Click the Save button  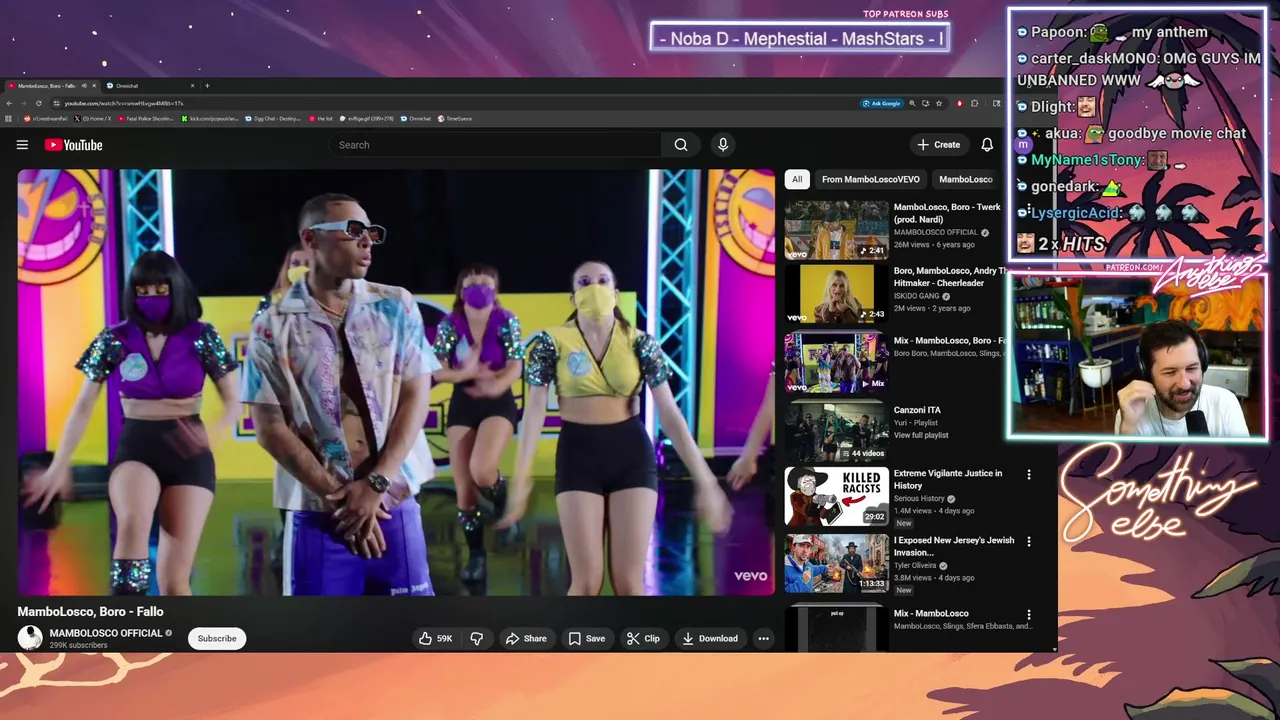tap(587, 638)
